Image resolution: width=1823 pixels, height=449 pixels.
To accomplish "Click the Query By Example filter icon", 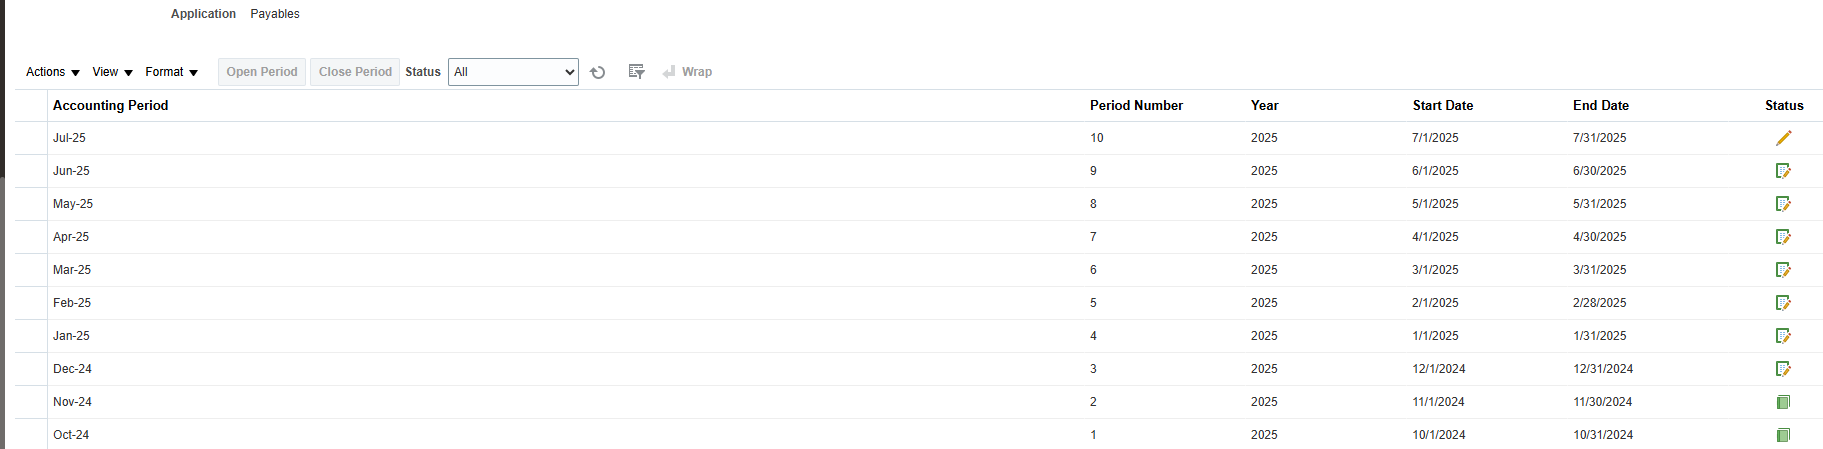I will point(636,72).
